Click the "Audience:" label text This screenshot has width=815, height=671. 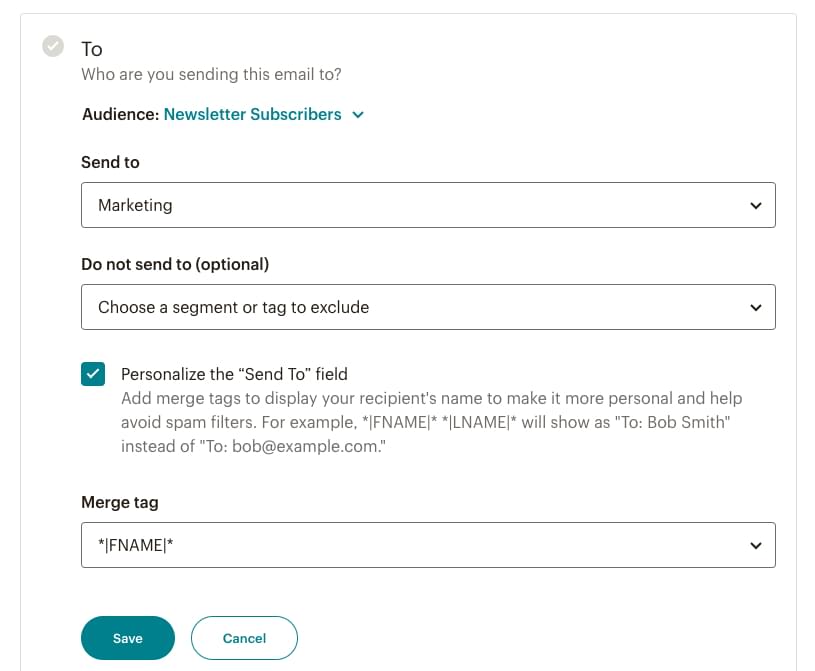point(120,114)
